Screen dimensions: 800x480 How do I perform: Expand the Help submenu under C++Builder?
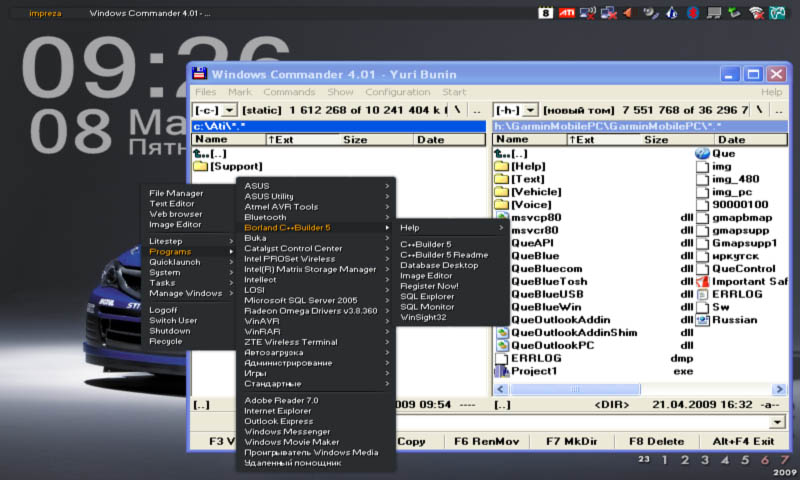450,227
